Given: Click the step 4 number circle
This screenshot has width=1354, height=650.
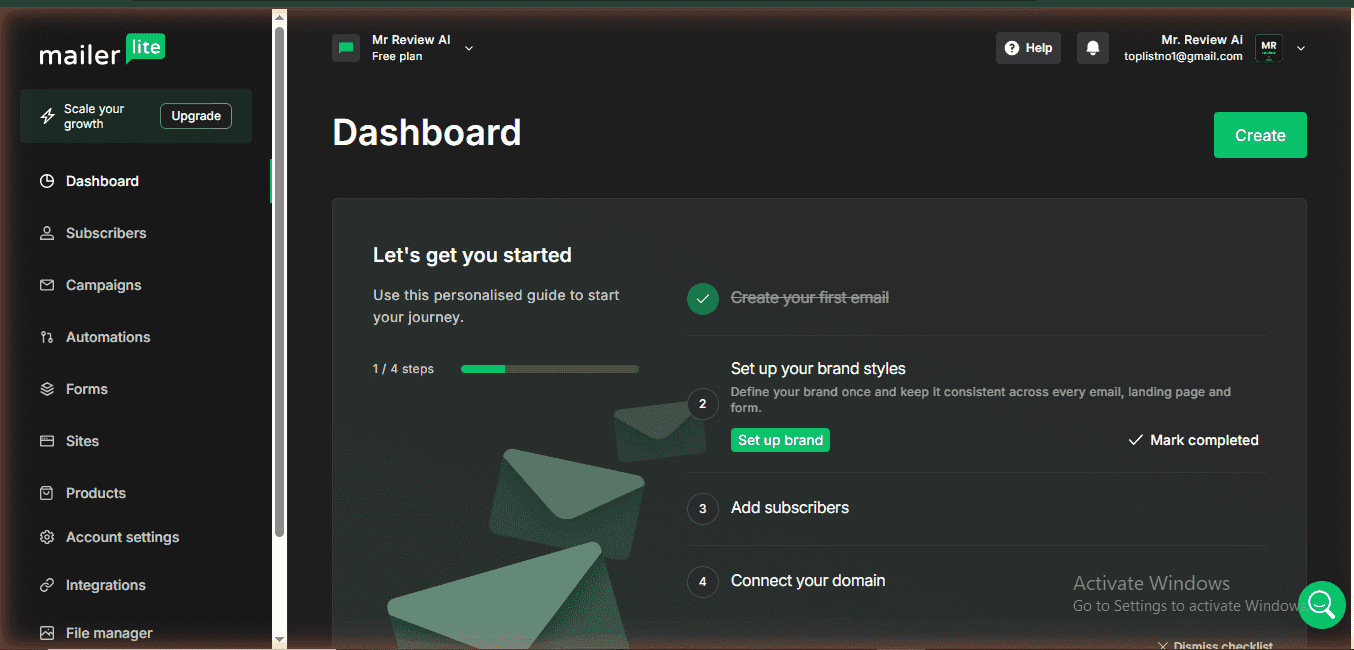Looking at the screenshot, I should point(703,581).
